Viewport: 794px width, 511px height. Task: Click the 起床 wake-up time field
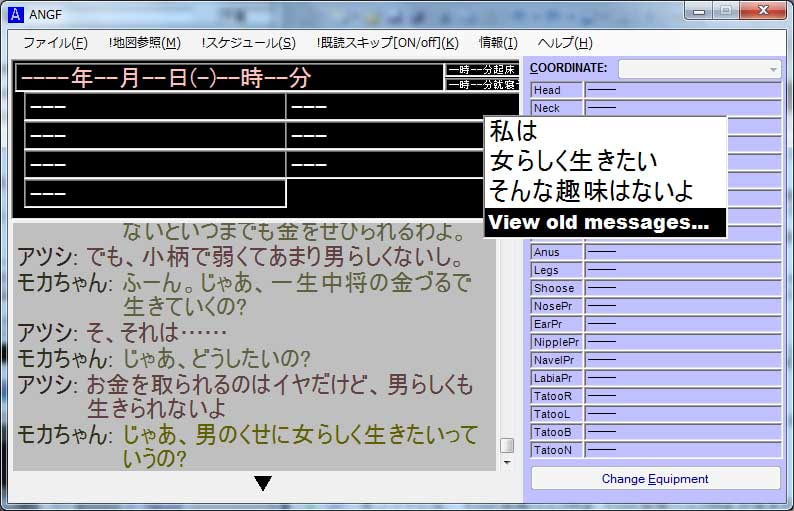pyautogui.click(x=481, y=70)
